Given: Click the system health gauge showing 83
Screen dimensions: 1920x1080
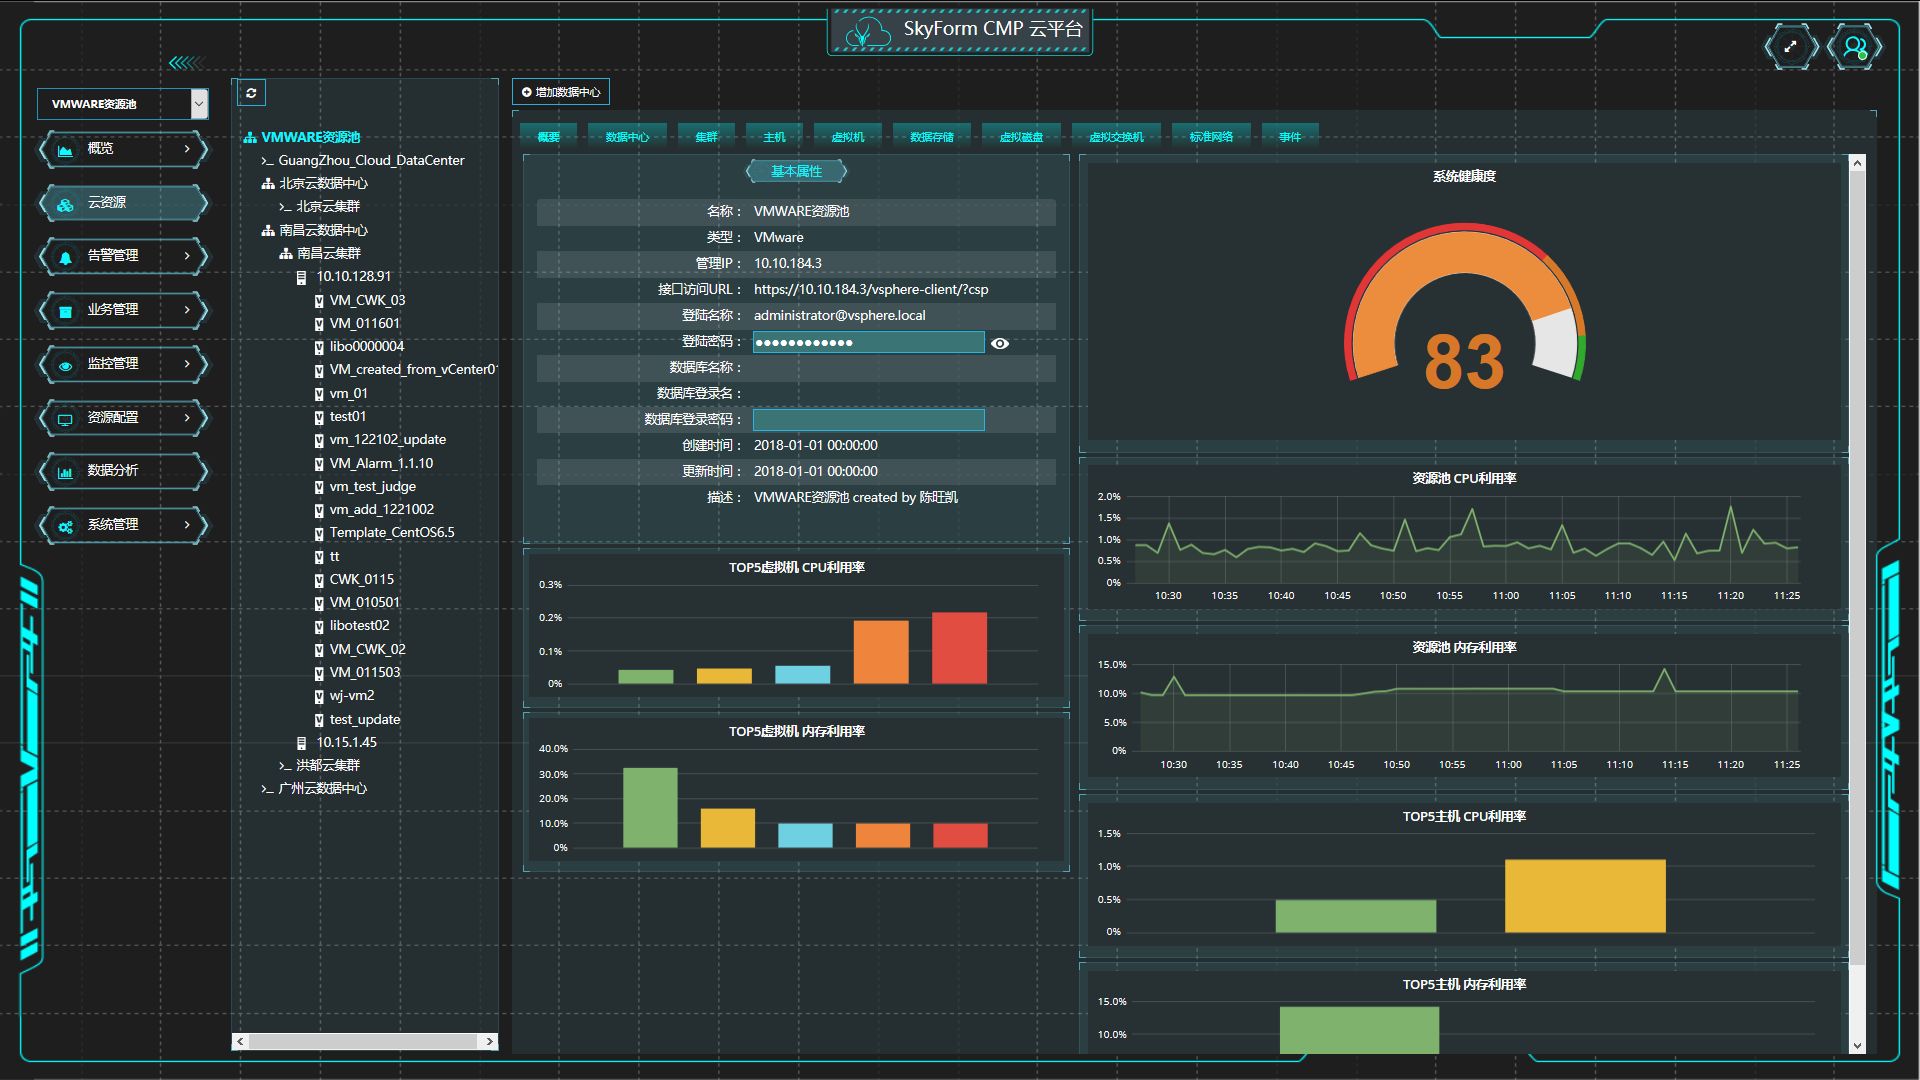Looking at the screenshot, I should point(1464,308).
